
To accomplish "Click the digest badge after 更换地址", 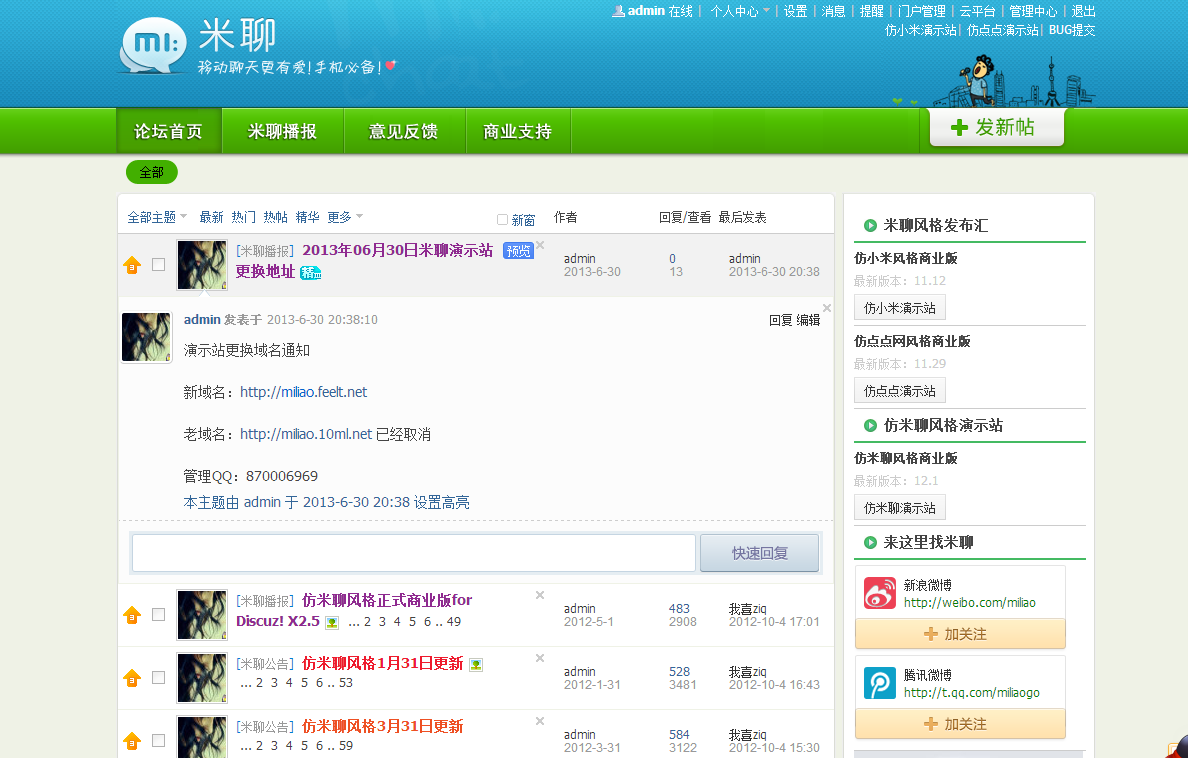I will click(311, 273).
